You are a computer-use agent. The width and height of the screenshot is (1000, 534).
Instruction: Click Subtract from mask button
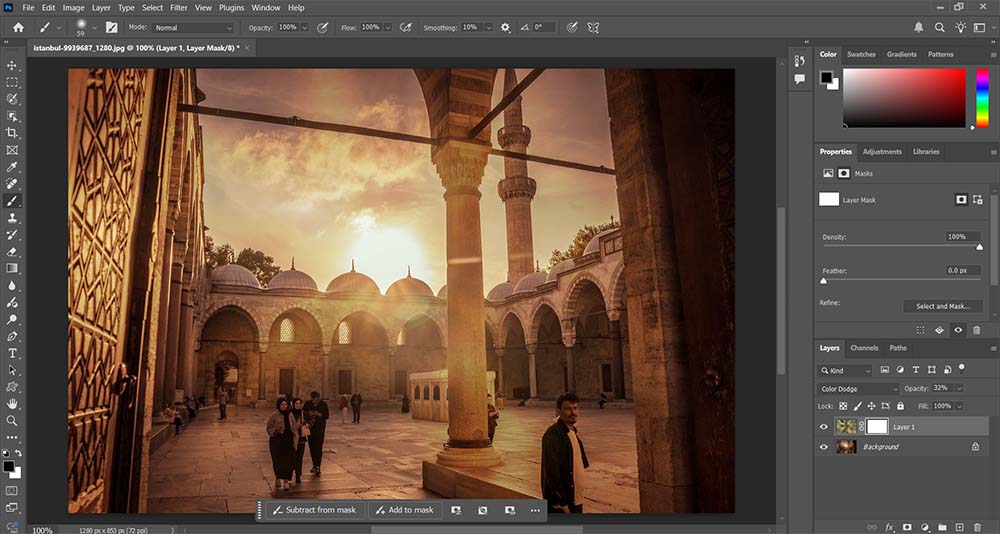(x=313, y=510)
